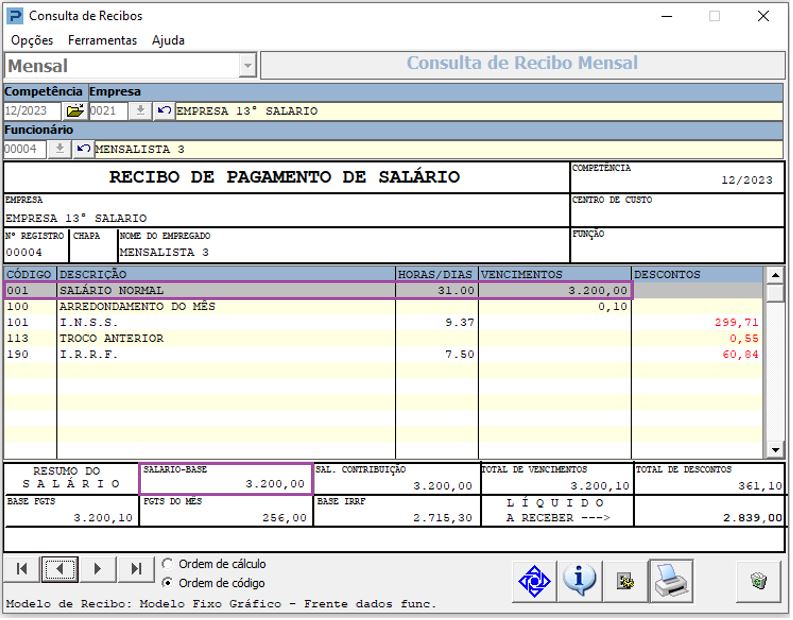Open the Competência folder browse icon
Viewport: 793px width, 620px height.
click(75, 110)
